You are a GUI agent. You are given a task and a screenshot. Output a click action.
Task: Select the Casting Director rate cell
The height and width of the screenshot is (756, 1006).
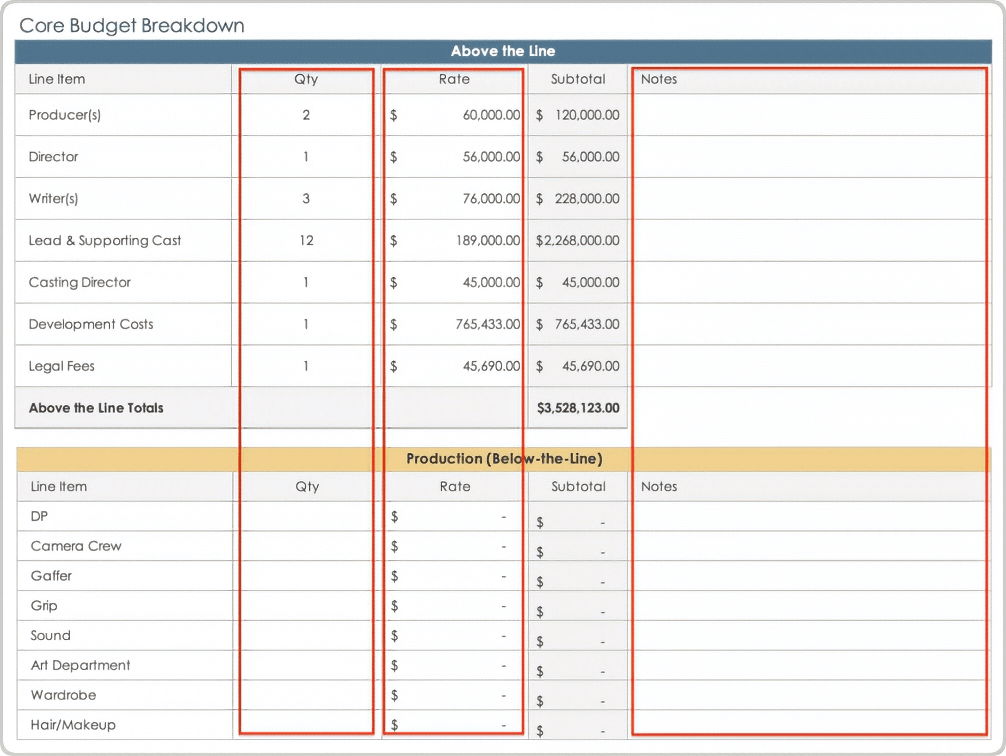click(x=454, y=283)
